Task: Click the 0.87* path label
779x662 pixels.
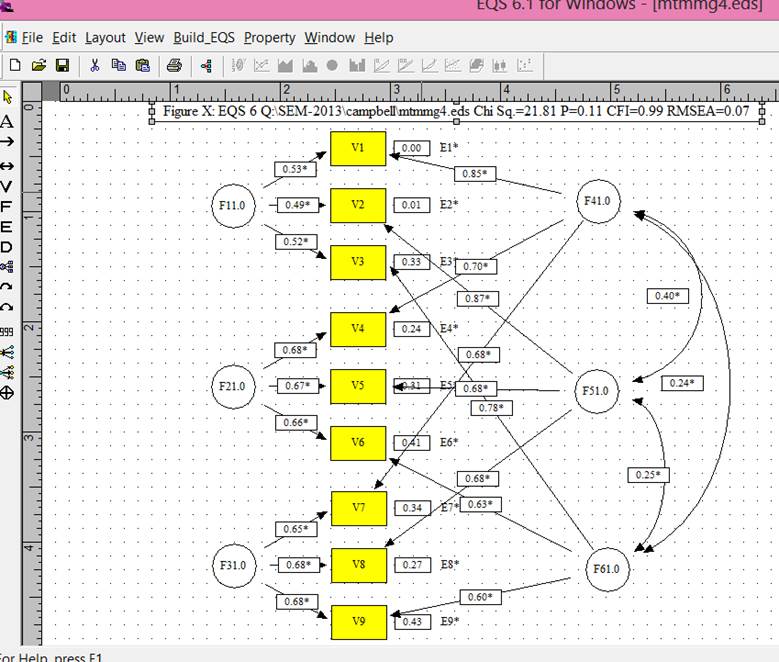Action: [478, 299]
